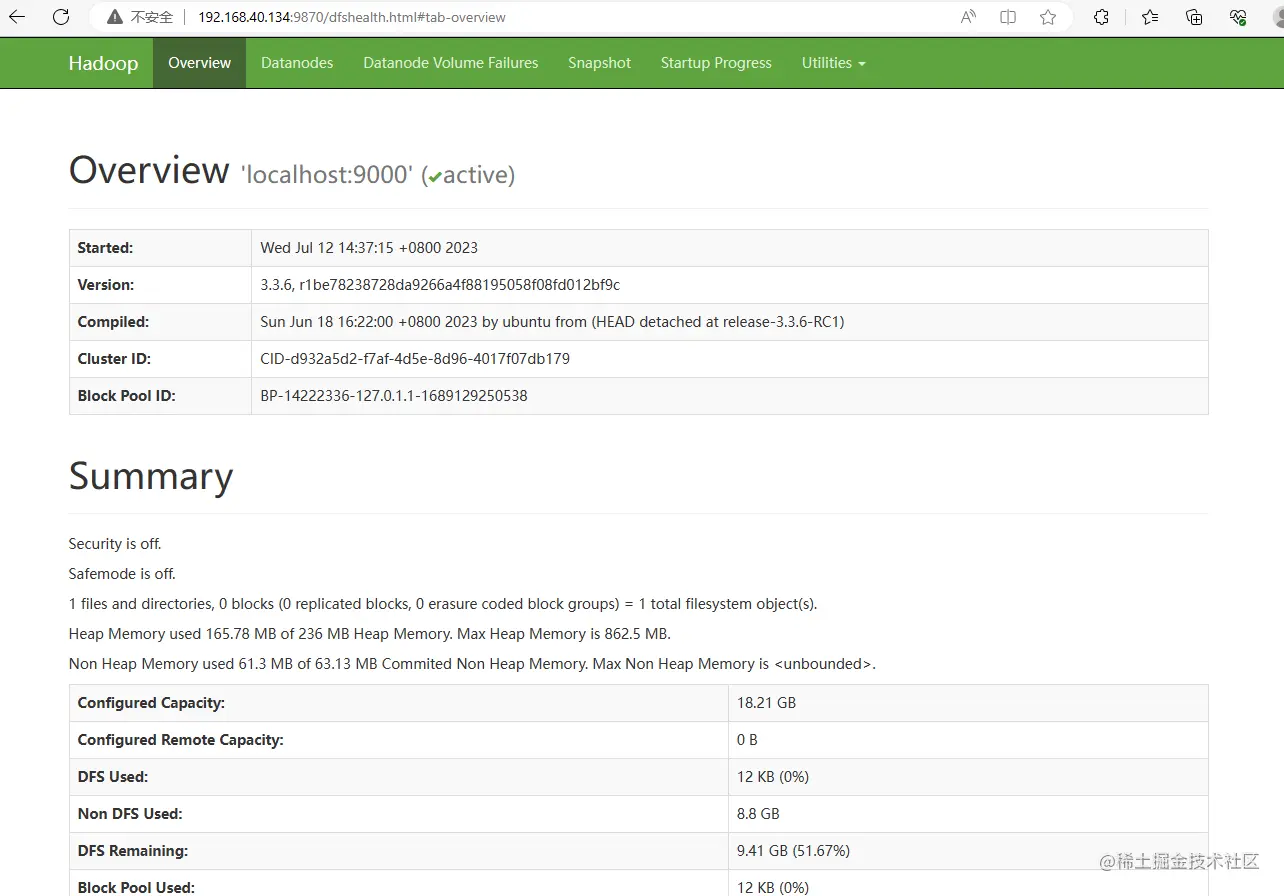Open the Startup Progress tab
This screenshot has height=896, width=1284.
coord(716,63)
